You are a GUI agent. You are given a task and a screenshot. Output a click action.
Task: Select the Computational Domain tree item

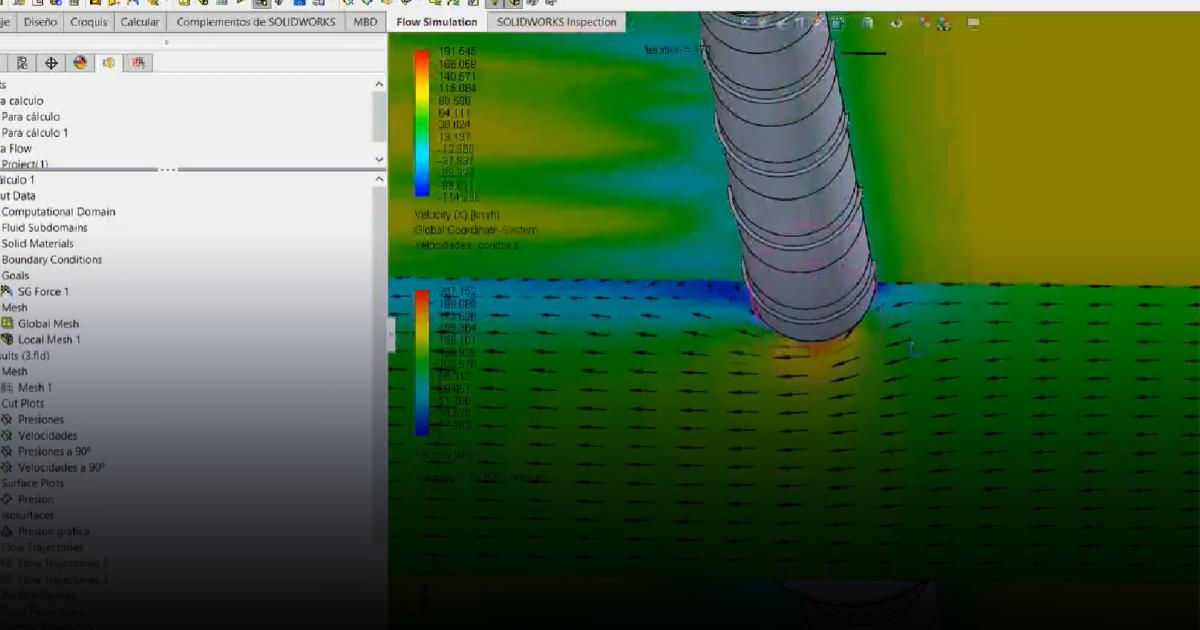click(58, 211)
